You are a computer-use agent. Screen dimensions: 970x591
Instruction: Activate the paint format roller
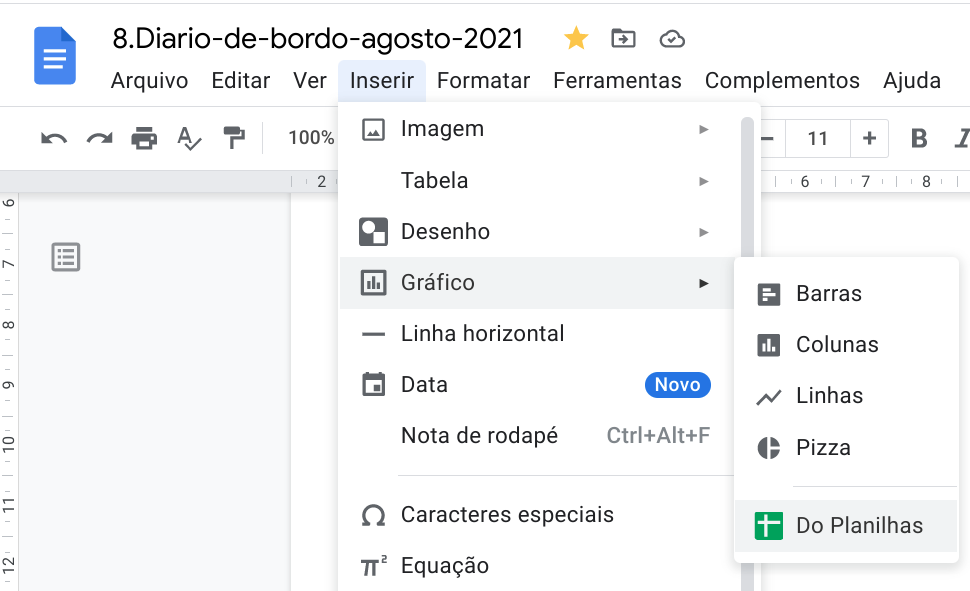pyautogui.click(x=234, y=138)
